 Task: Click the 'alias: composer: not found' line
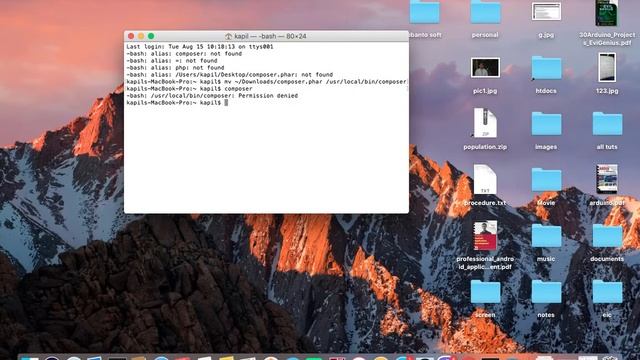point(184,53)
